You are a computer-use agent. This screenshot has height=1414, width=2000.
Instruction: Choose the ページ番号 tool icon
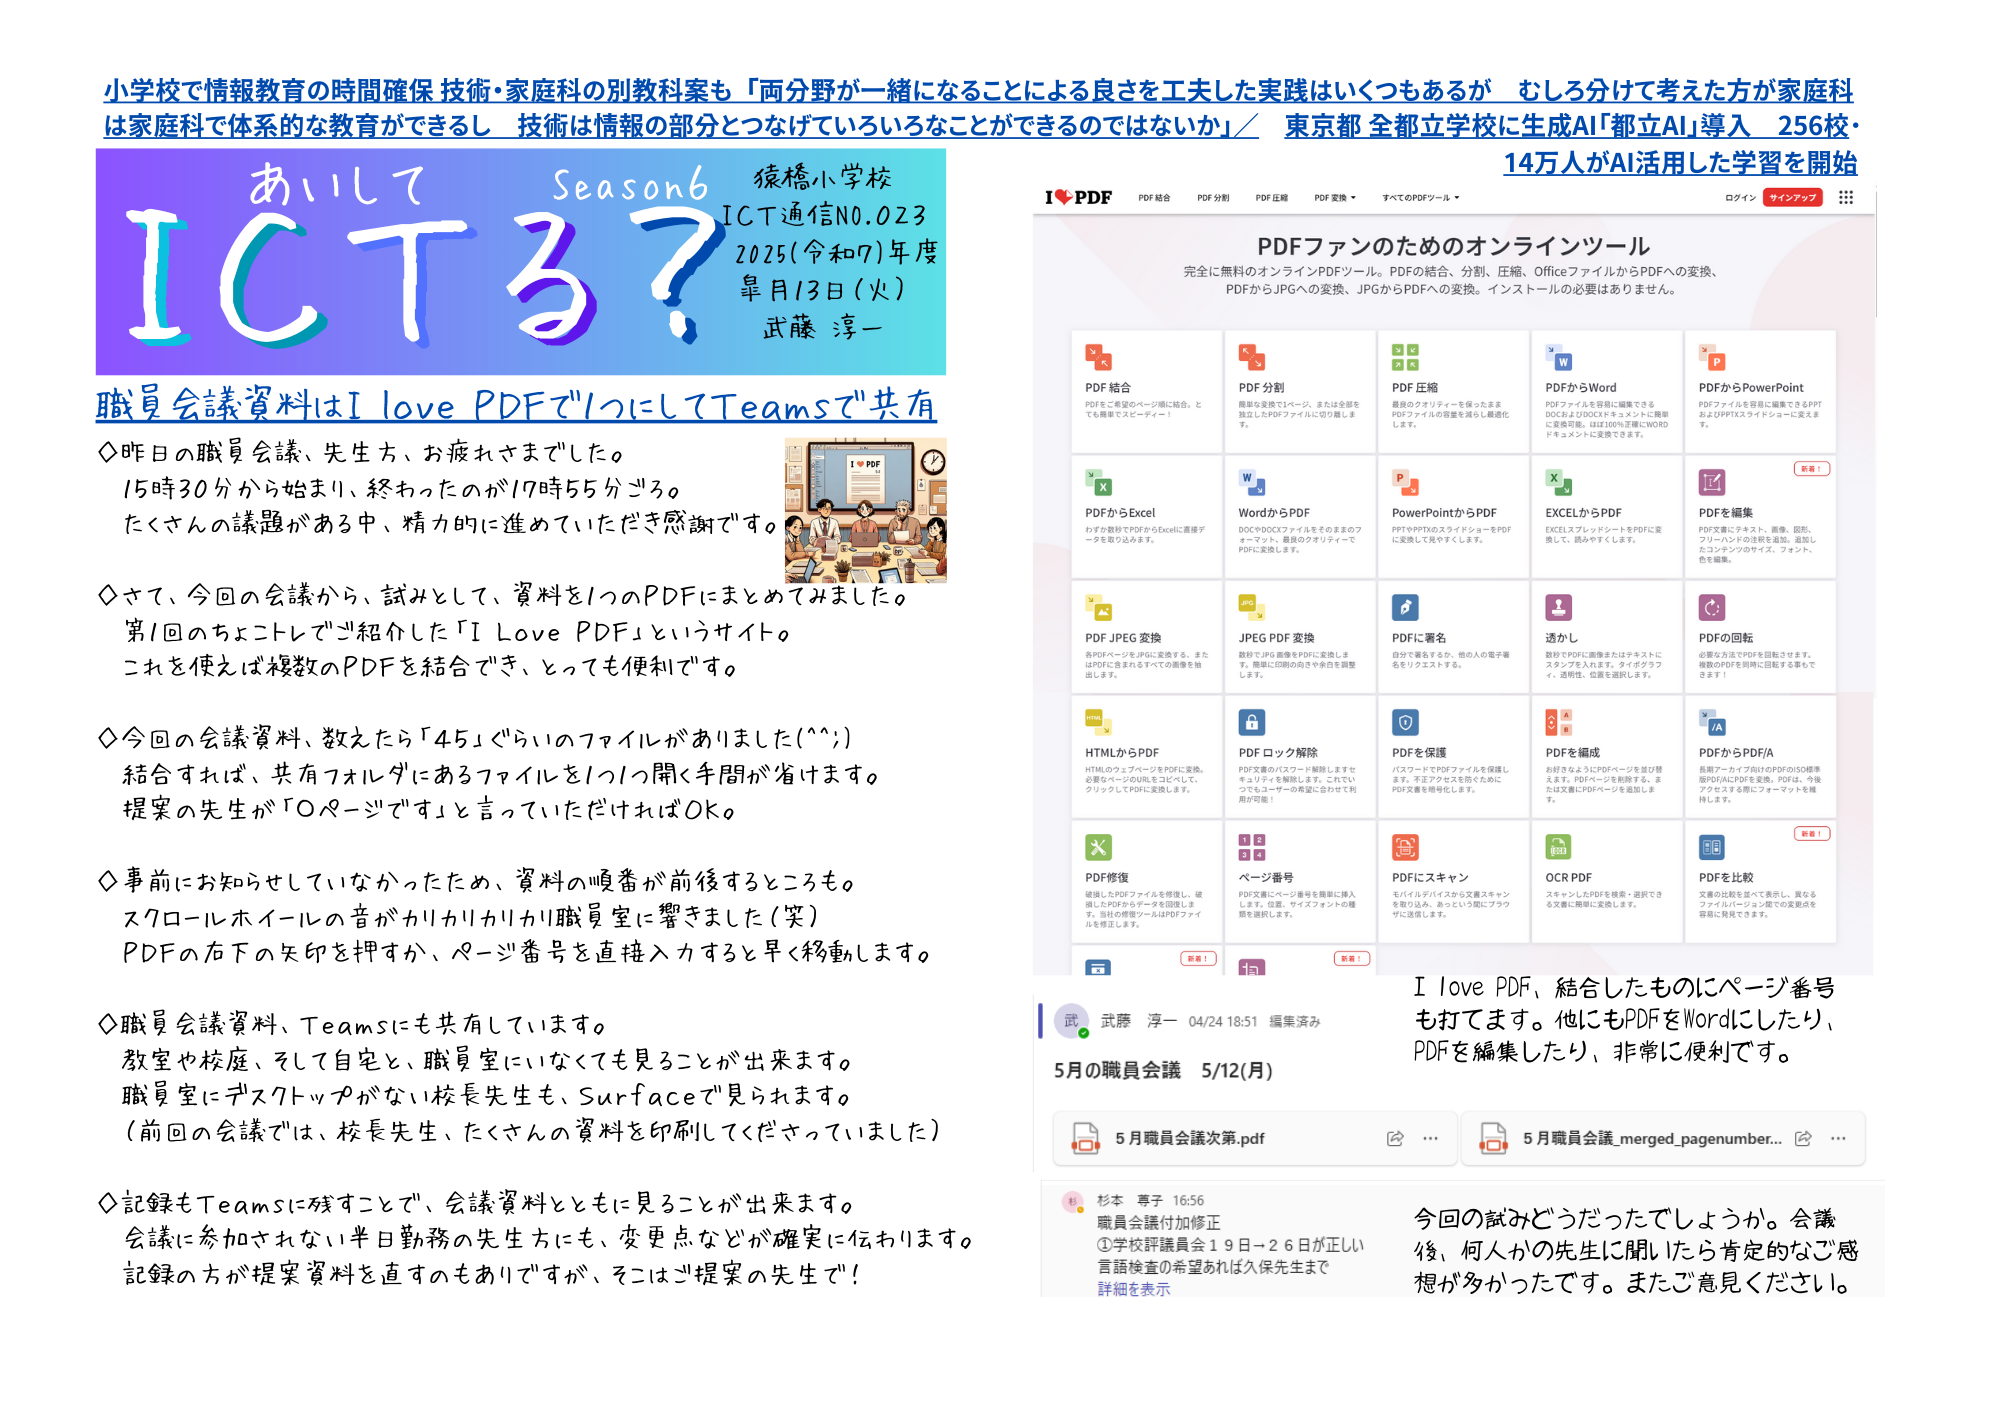pos(1252,847)
